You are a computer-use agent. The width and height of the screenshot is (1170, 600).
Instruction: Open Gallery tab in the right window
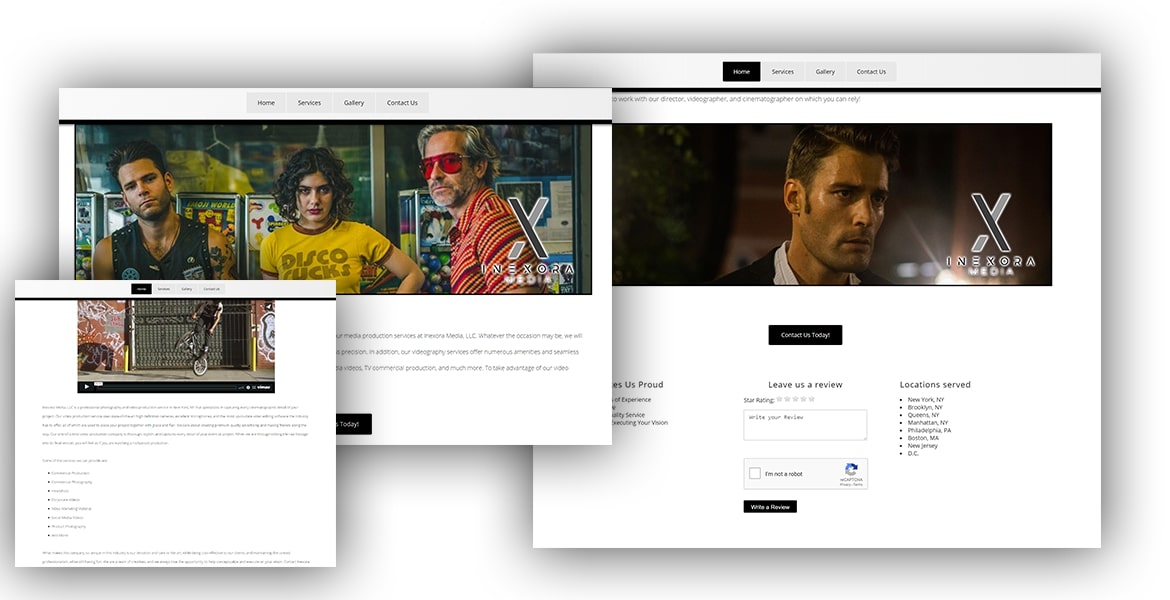tap(825, 72)
